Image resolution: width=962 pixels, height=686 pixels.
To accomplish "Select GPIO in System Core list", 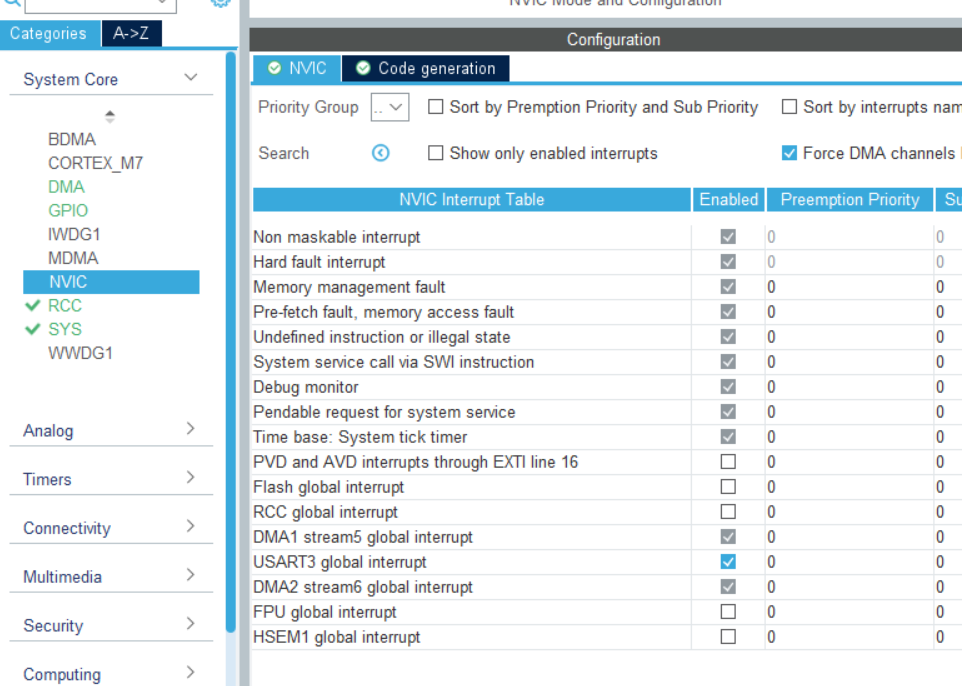I will coord(68,210).
